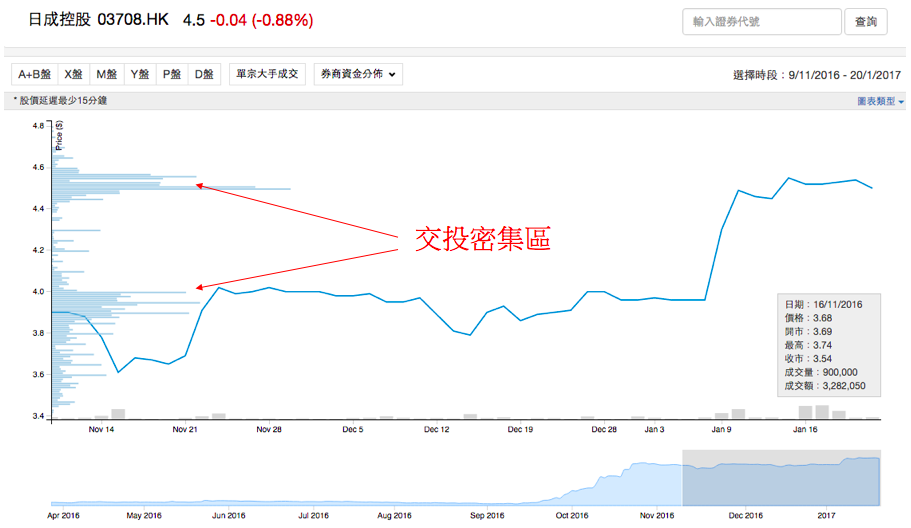Click the 日成控股 03708.HK stock title
This screenshot has height=528, width=911.
[x=98, y=20]
